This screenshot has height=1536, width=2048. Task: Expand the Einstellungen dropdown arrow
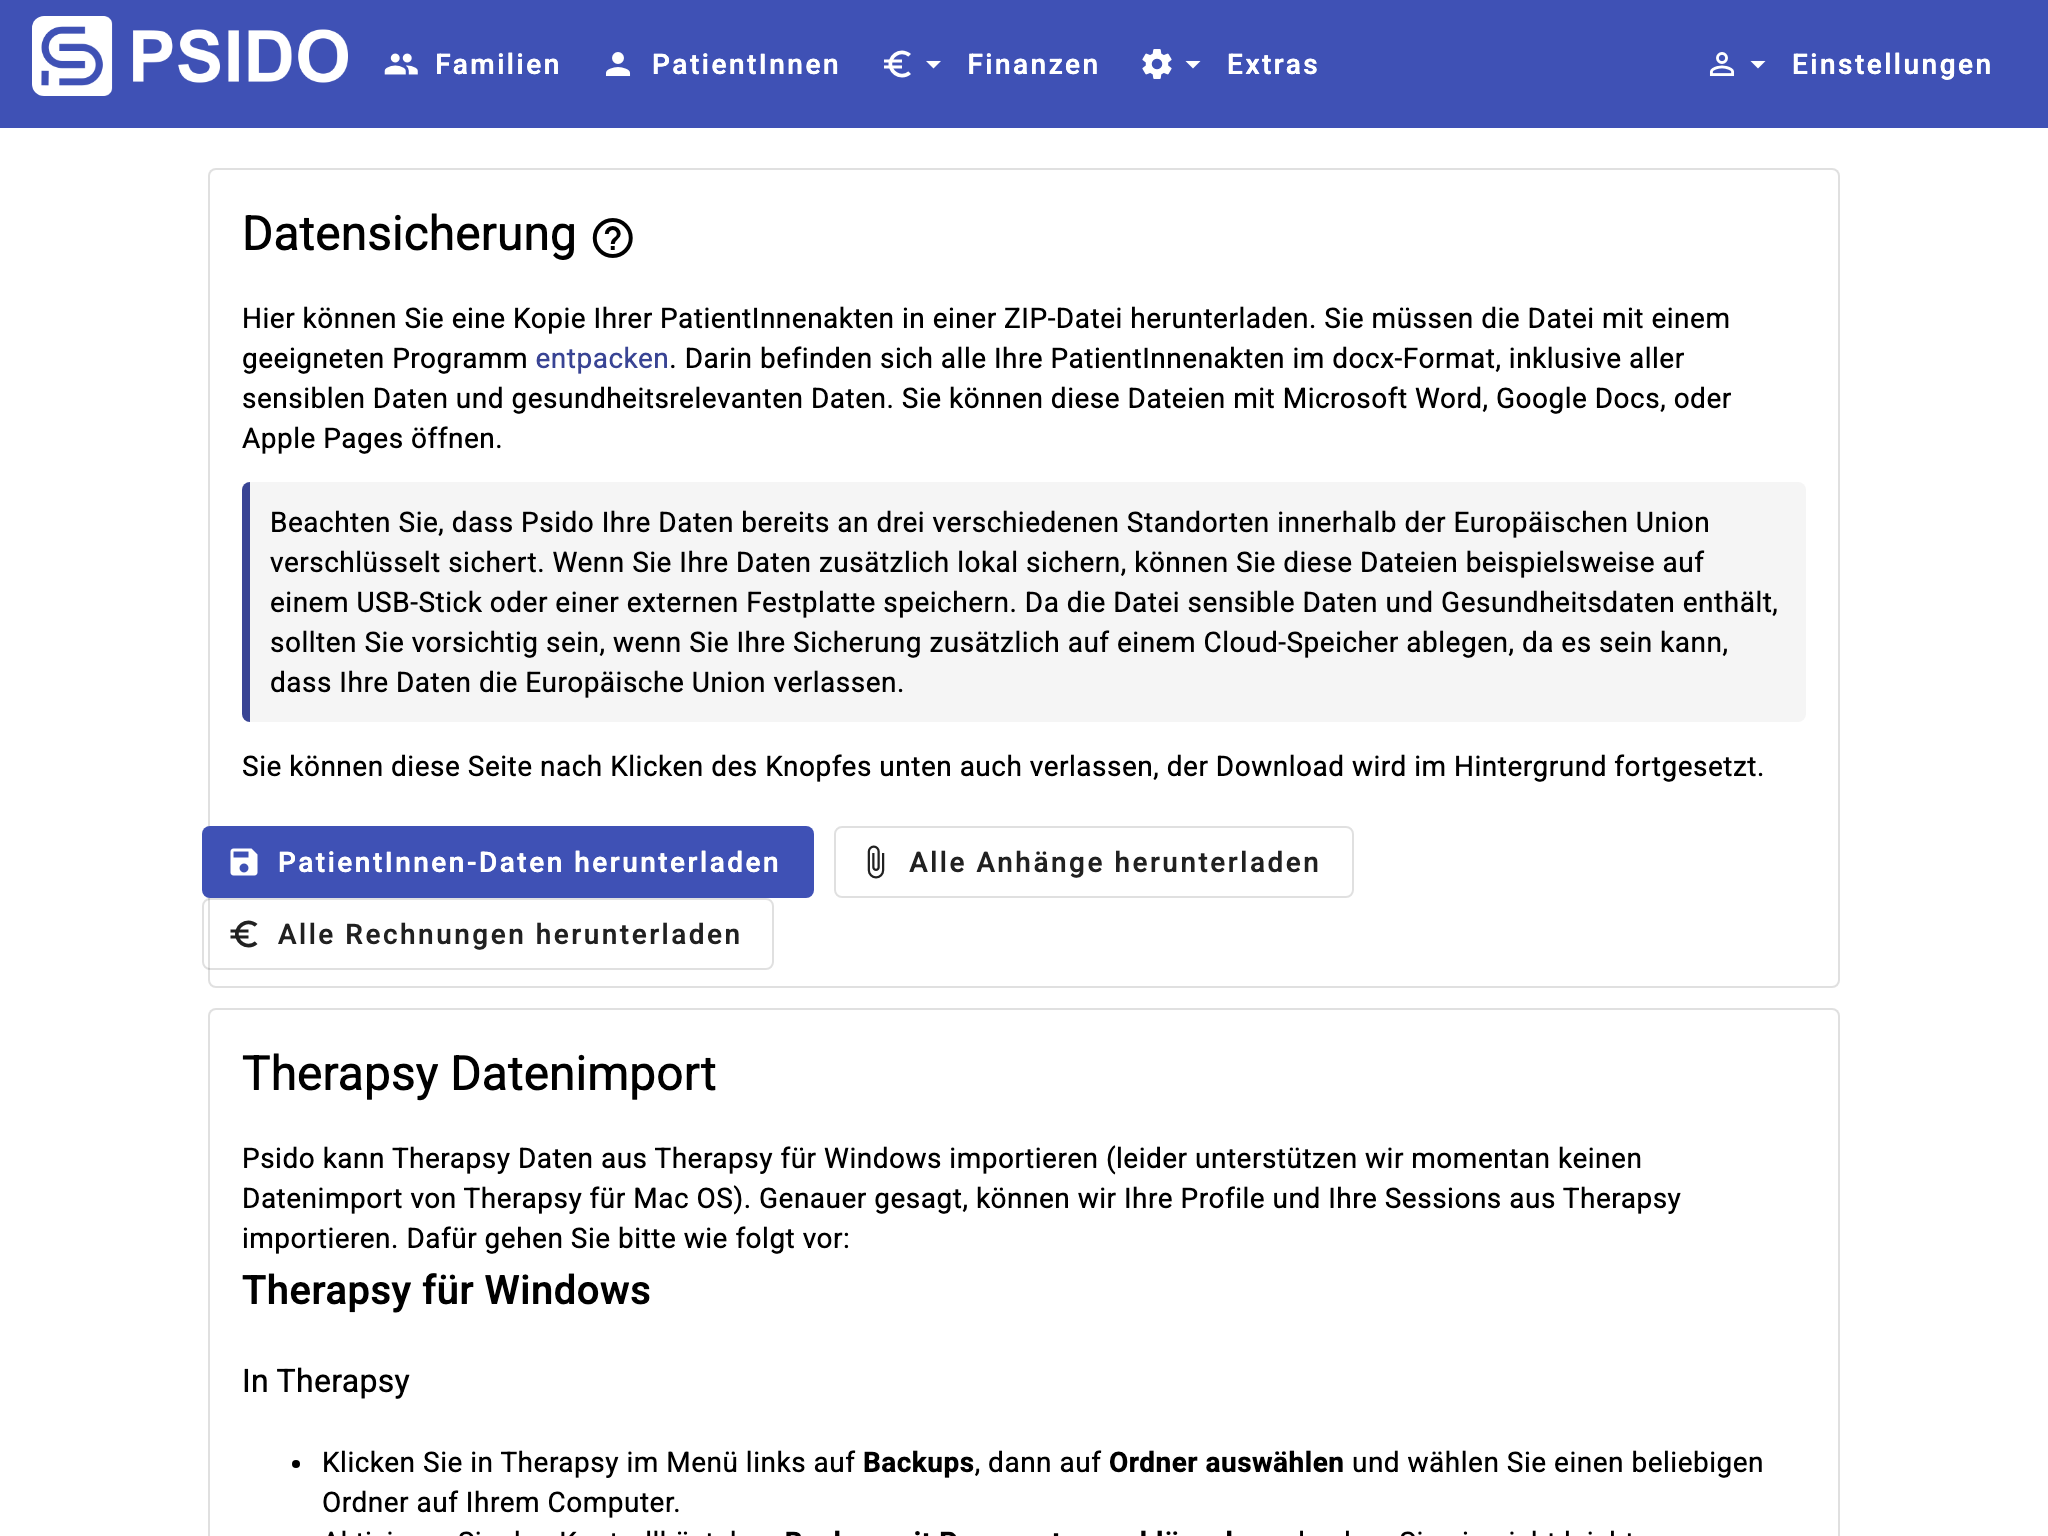pyautogui.click(x=1758, y=65)
